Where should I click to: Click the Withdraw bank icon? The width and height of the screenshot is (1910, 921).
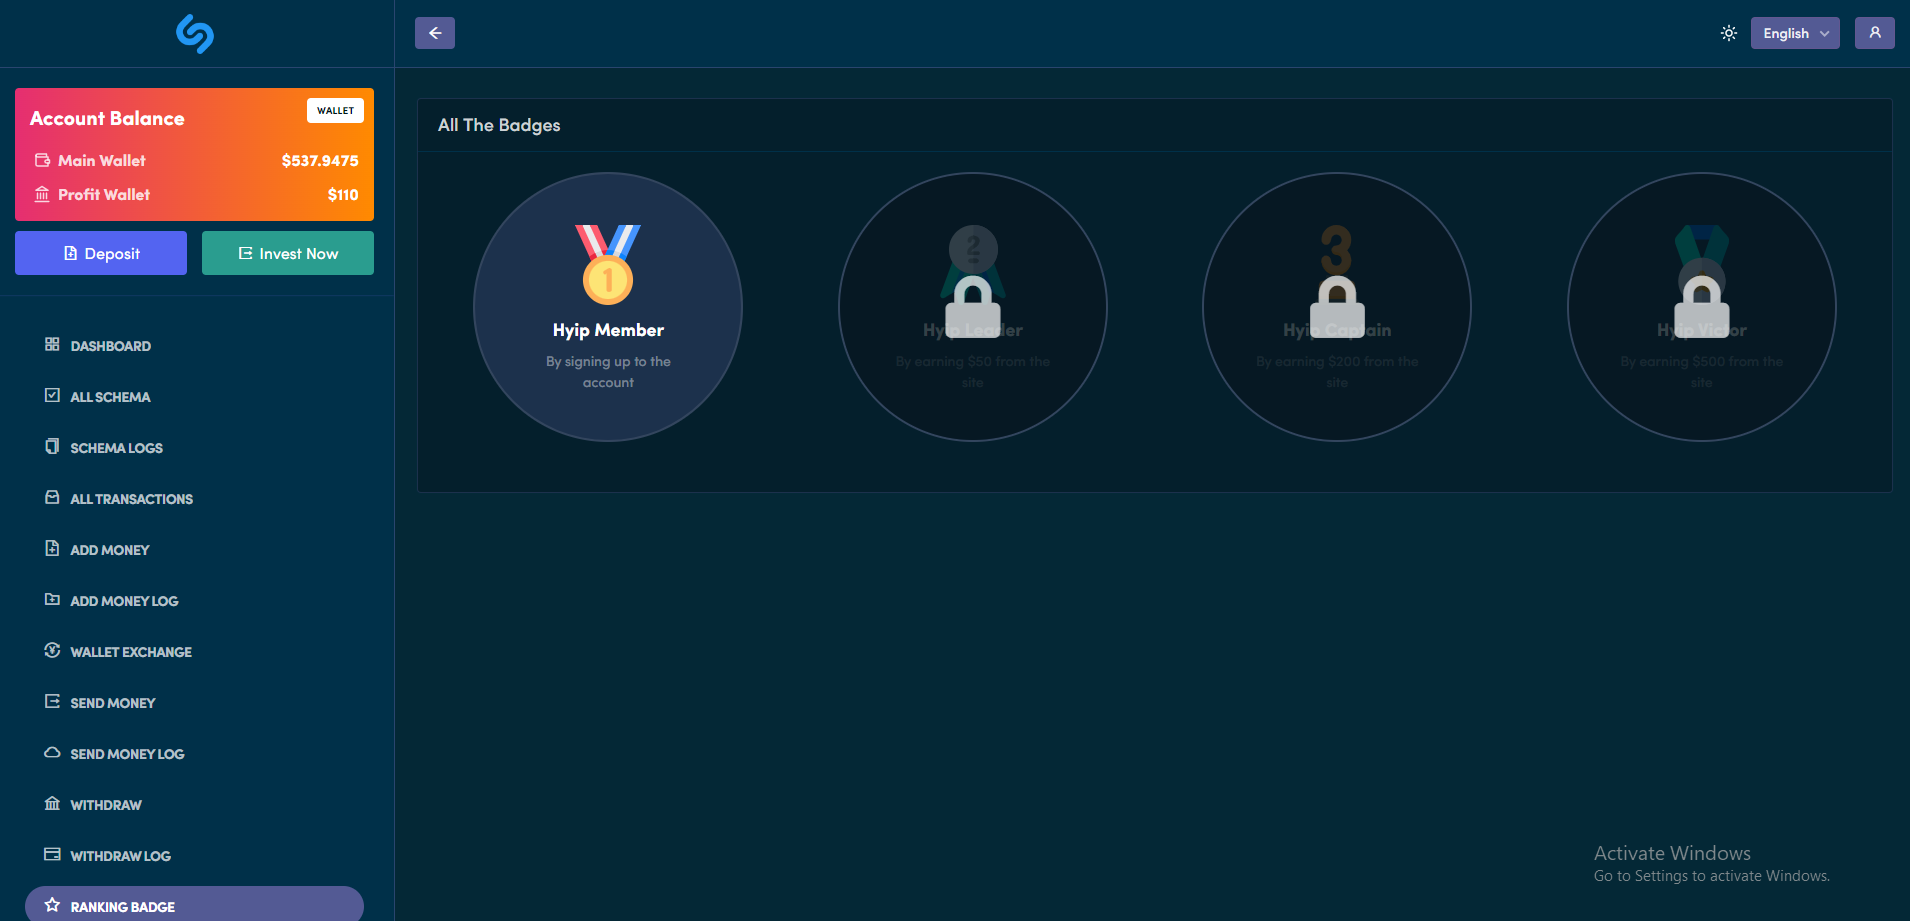coord(52,803)
